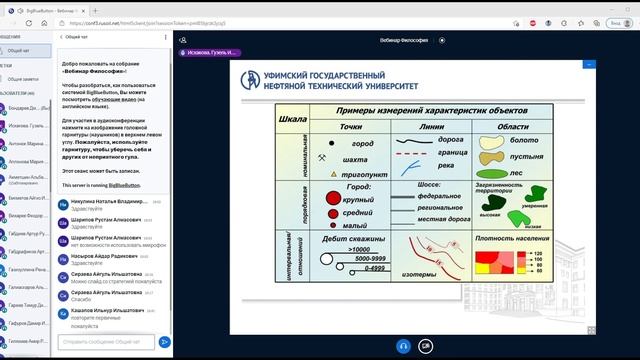This screenshot has width=640, height=360.
Task: Click the Вебинар Философия title
Action: click(x=404, y=40)
